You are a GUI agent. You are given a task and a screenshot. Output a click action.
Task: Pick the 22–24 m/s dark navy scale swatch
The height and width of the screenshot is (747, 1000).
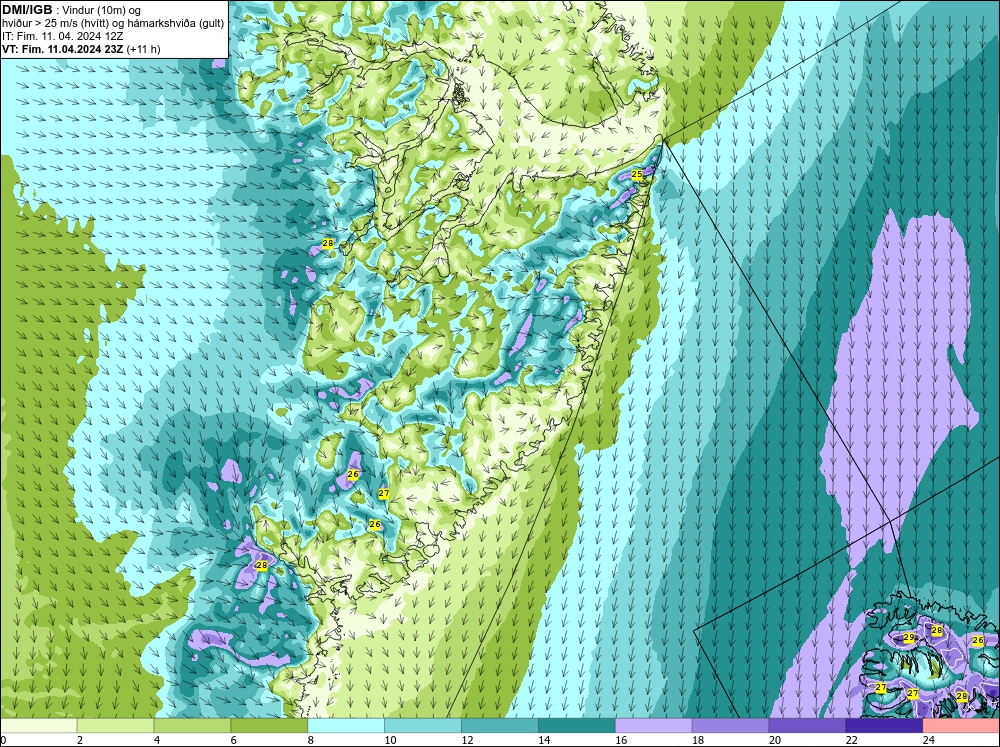884,726
